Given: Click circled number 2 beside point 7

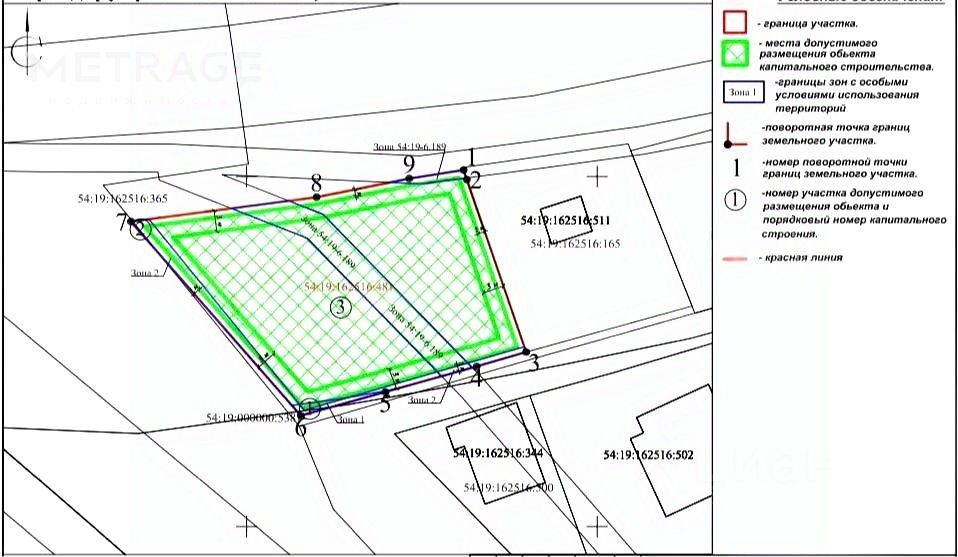Looking at the screenshot, I should [x=141, y=230].
